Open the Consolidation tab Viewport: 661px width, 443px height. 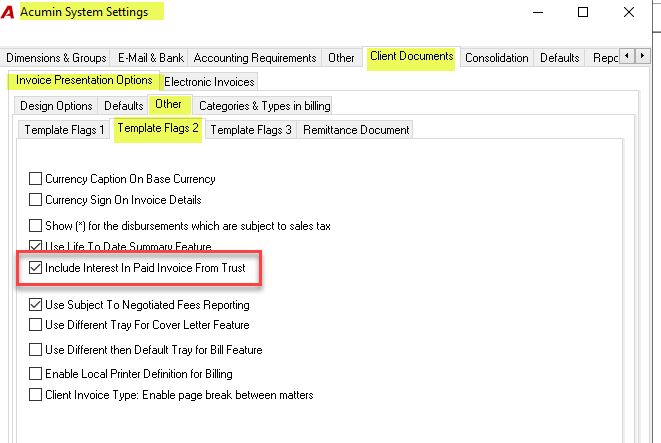coord(497,58)
